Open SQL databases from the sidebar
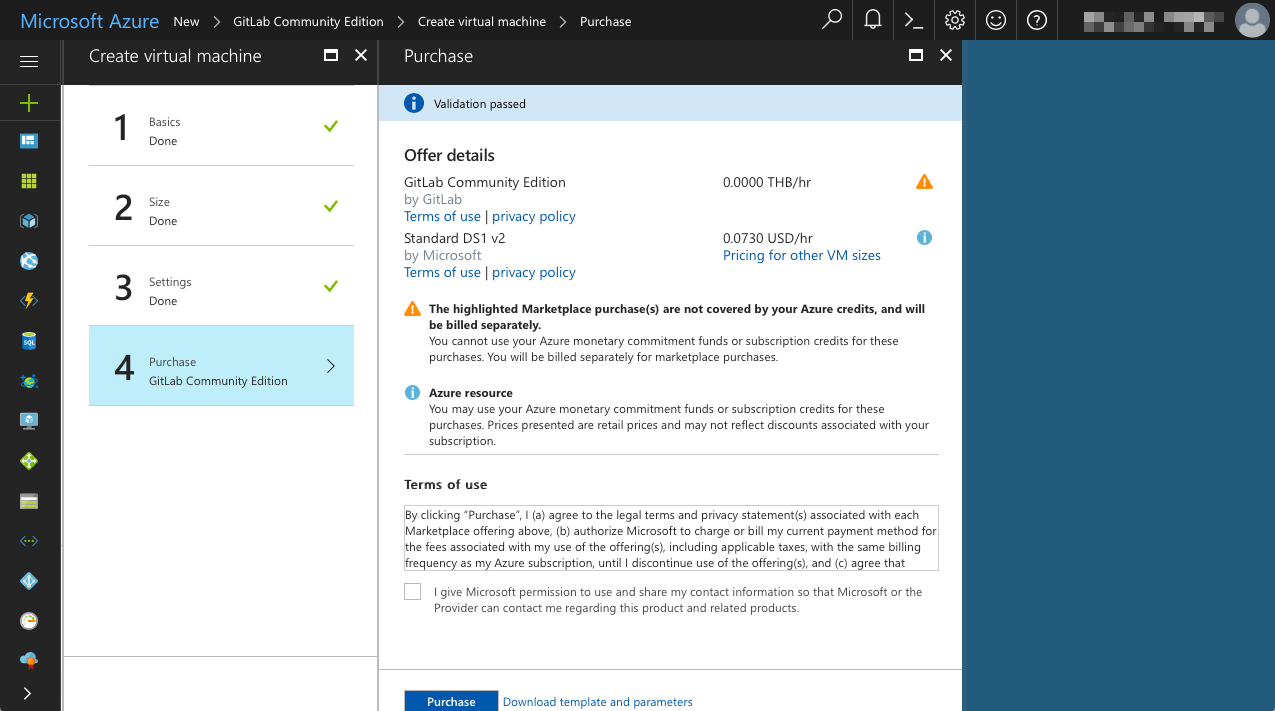This screenshot has width=1275, height=711. coord(30,341)
